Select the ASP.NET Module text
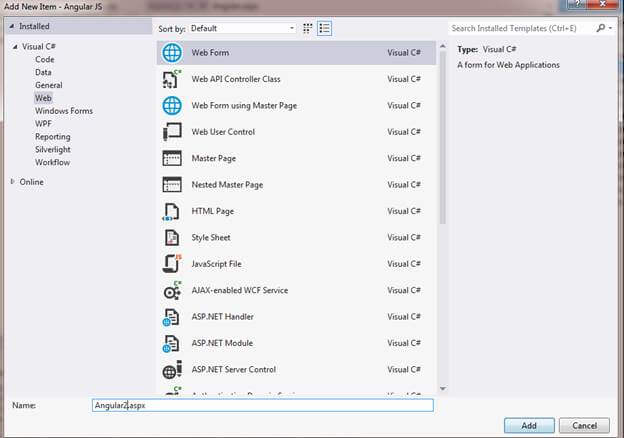This screenshot has height=438, width=624. [222, 343]
